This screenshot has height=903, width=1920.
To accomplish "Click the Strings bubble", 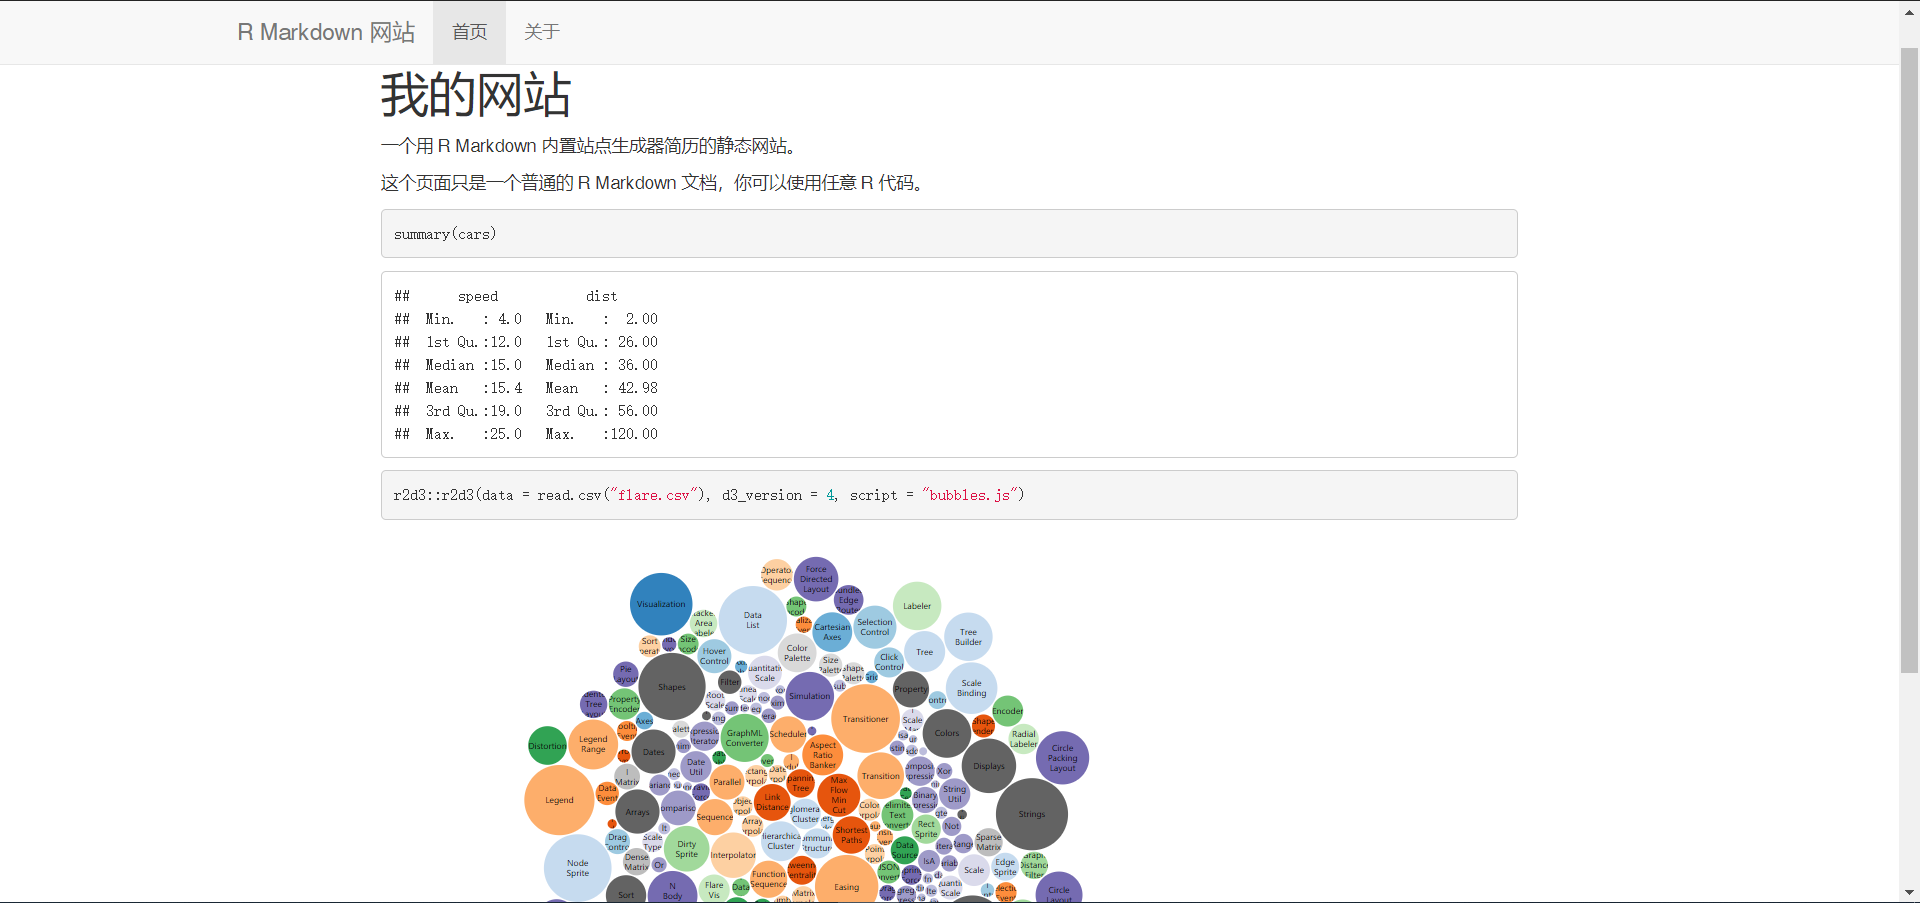I will click(1032, 814).
